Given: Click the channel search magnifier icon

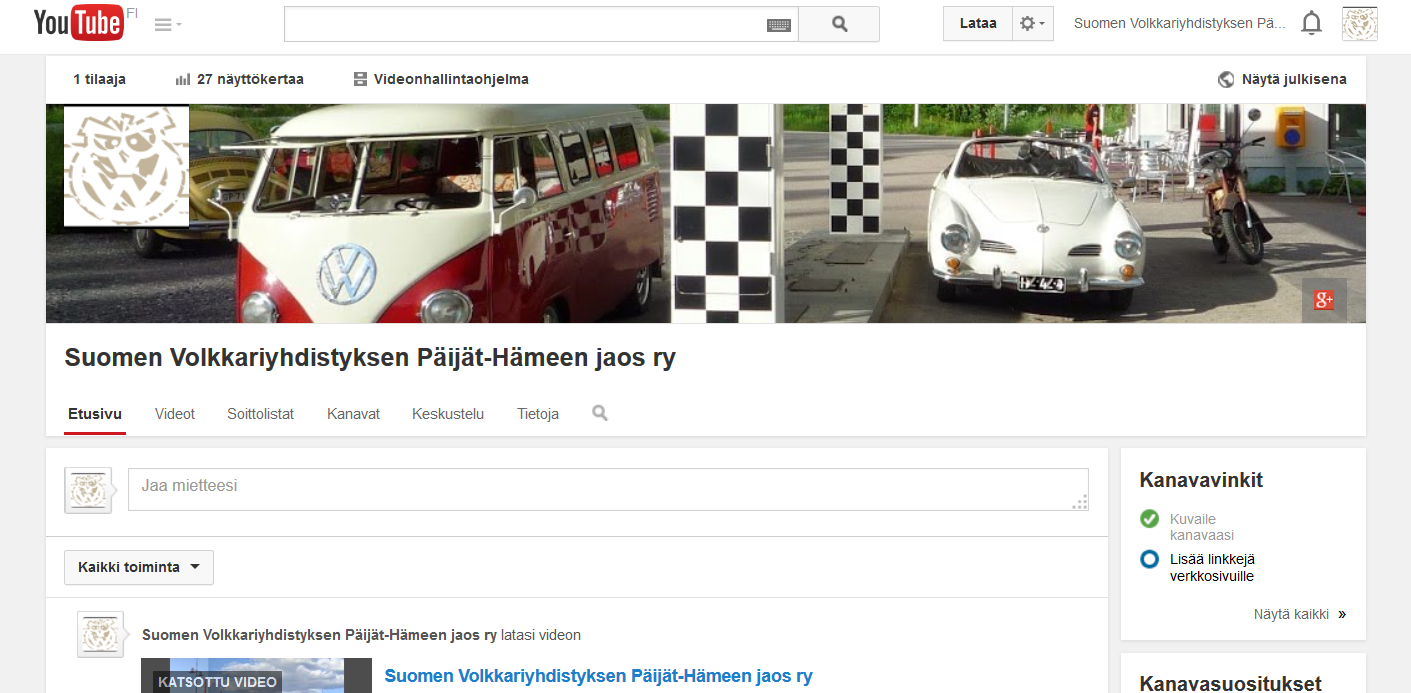Looking at the screenshot, I should (600, 413).
